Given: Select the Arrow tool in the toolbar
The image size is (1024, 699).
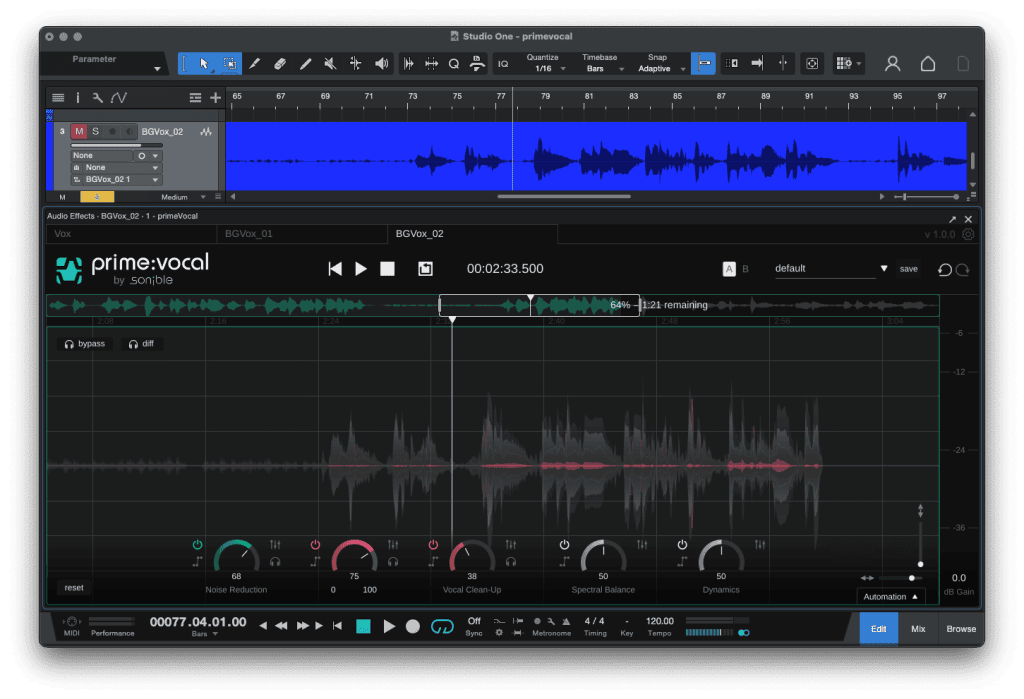Looking at the screenshot, I should tap(204, 63).
